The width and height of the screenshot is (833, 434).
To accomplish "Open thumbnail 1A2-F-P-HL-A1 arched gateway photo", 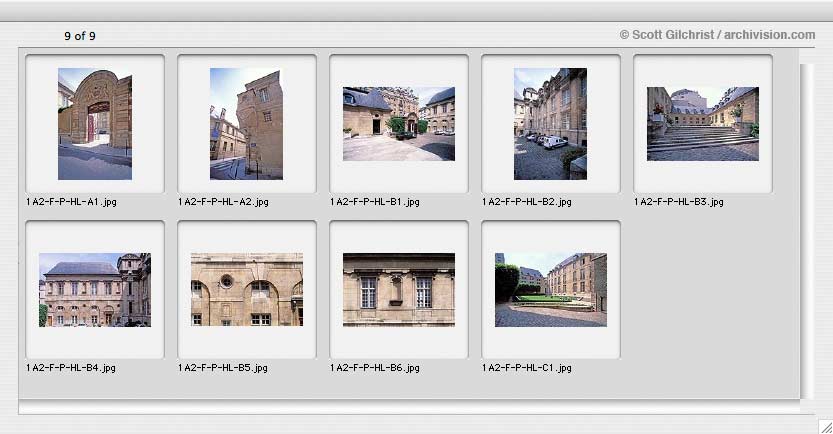I will 95,124.
